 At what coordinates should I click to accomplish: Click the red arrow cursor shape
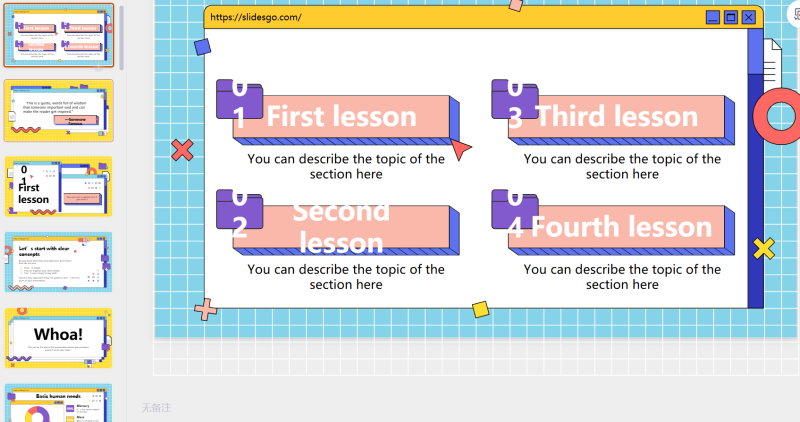tap(461, 148)
